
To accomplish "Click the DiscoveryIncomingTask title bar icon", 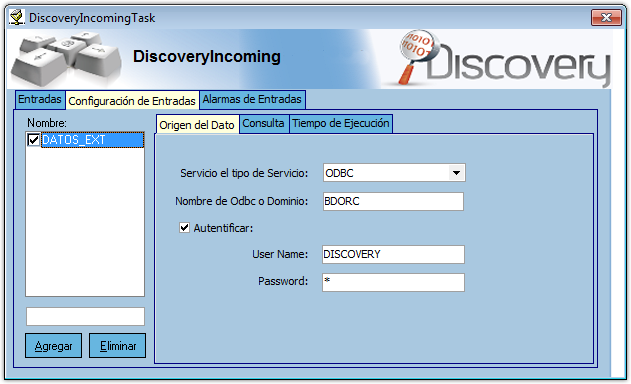I will [17, 18].
